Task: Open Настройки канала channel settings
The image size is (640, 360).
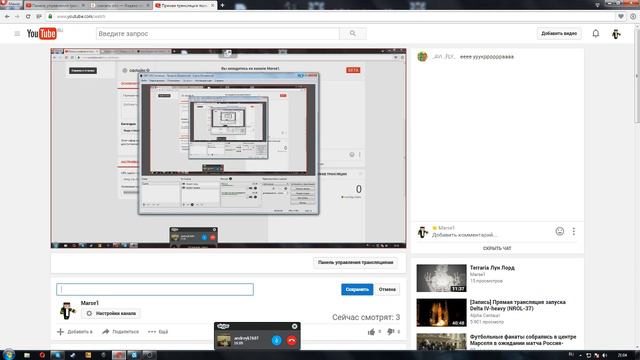Action: tap(111, 313)
